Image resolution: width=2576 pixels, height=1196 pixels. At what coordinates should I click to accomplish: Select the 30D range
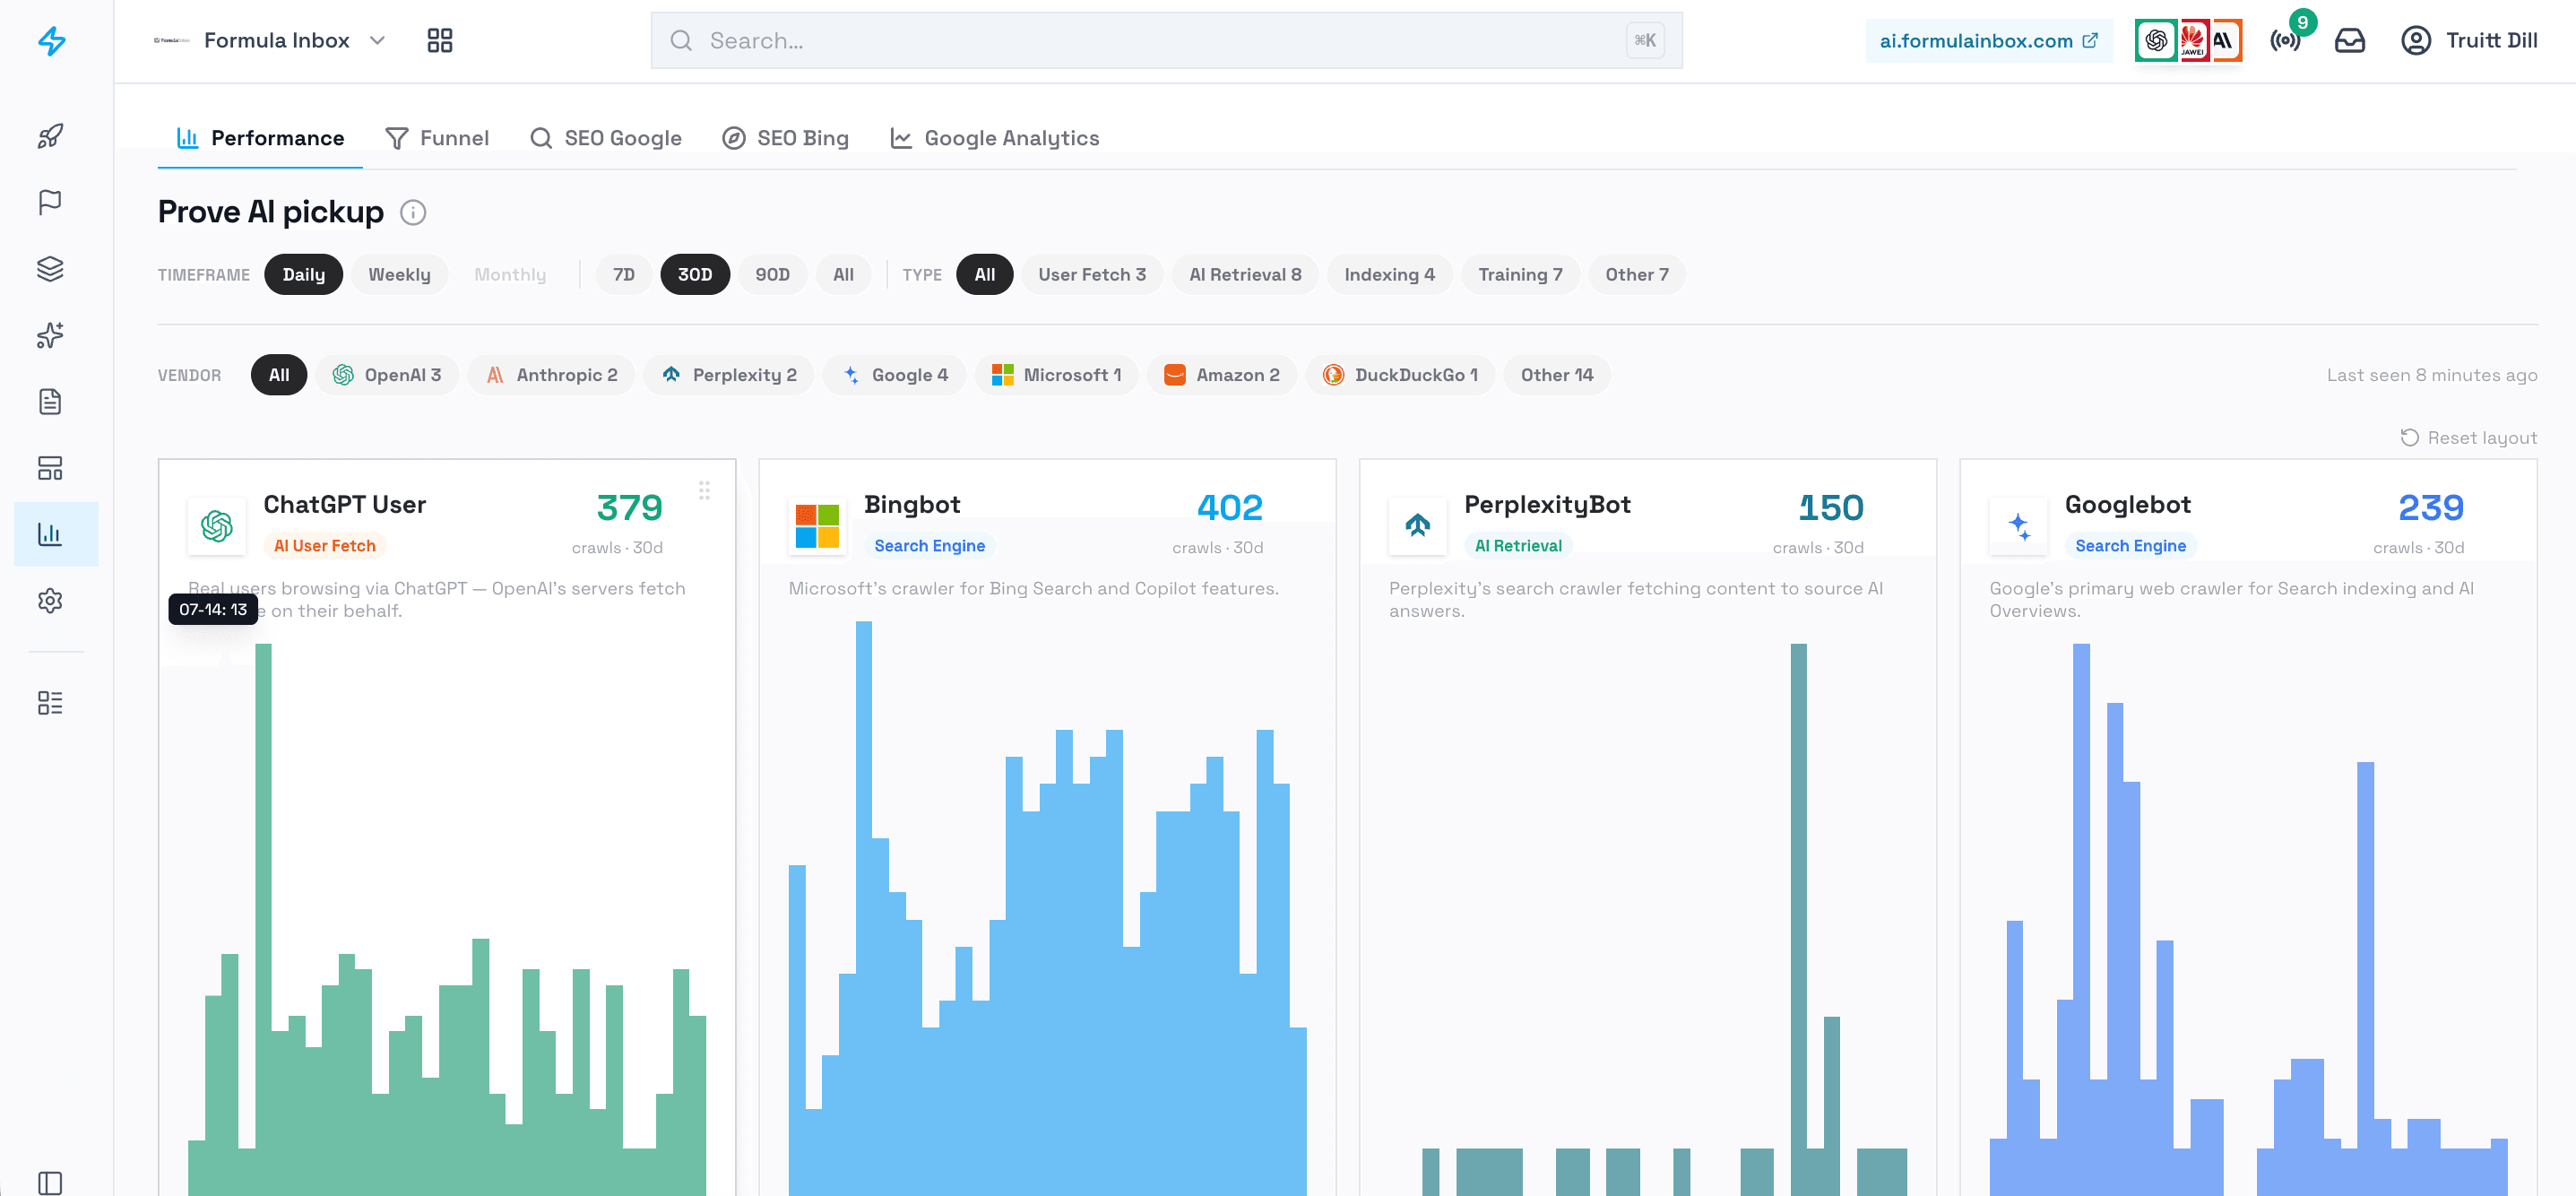(695, 275)
